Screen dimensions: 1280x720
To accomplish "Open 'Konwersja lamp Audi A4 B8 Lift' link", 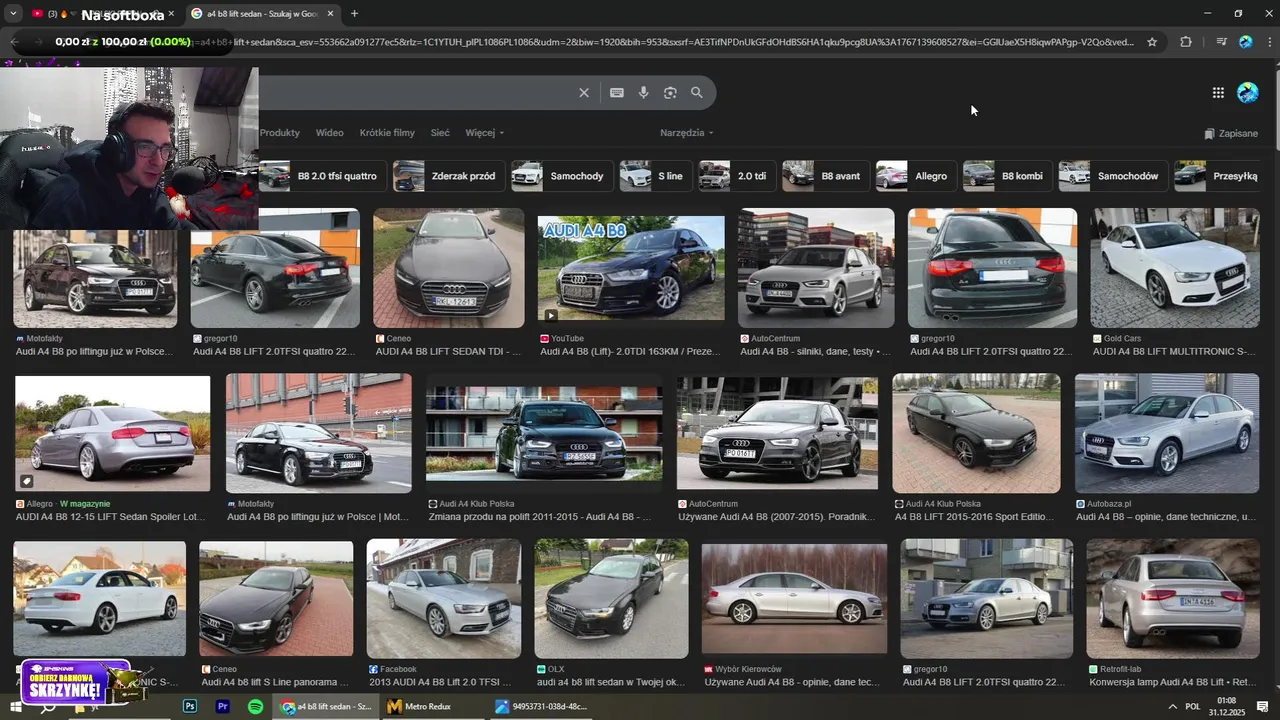I will coord(1172,682).
